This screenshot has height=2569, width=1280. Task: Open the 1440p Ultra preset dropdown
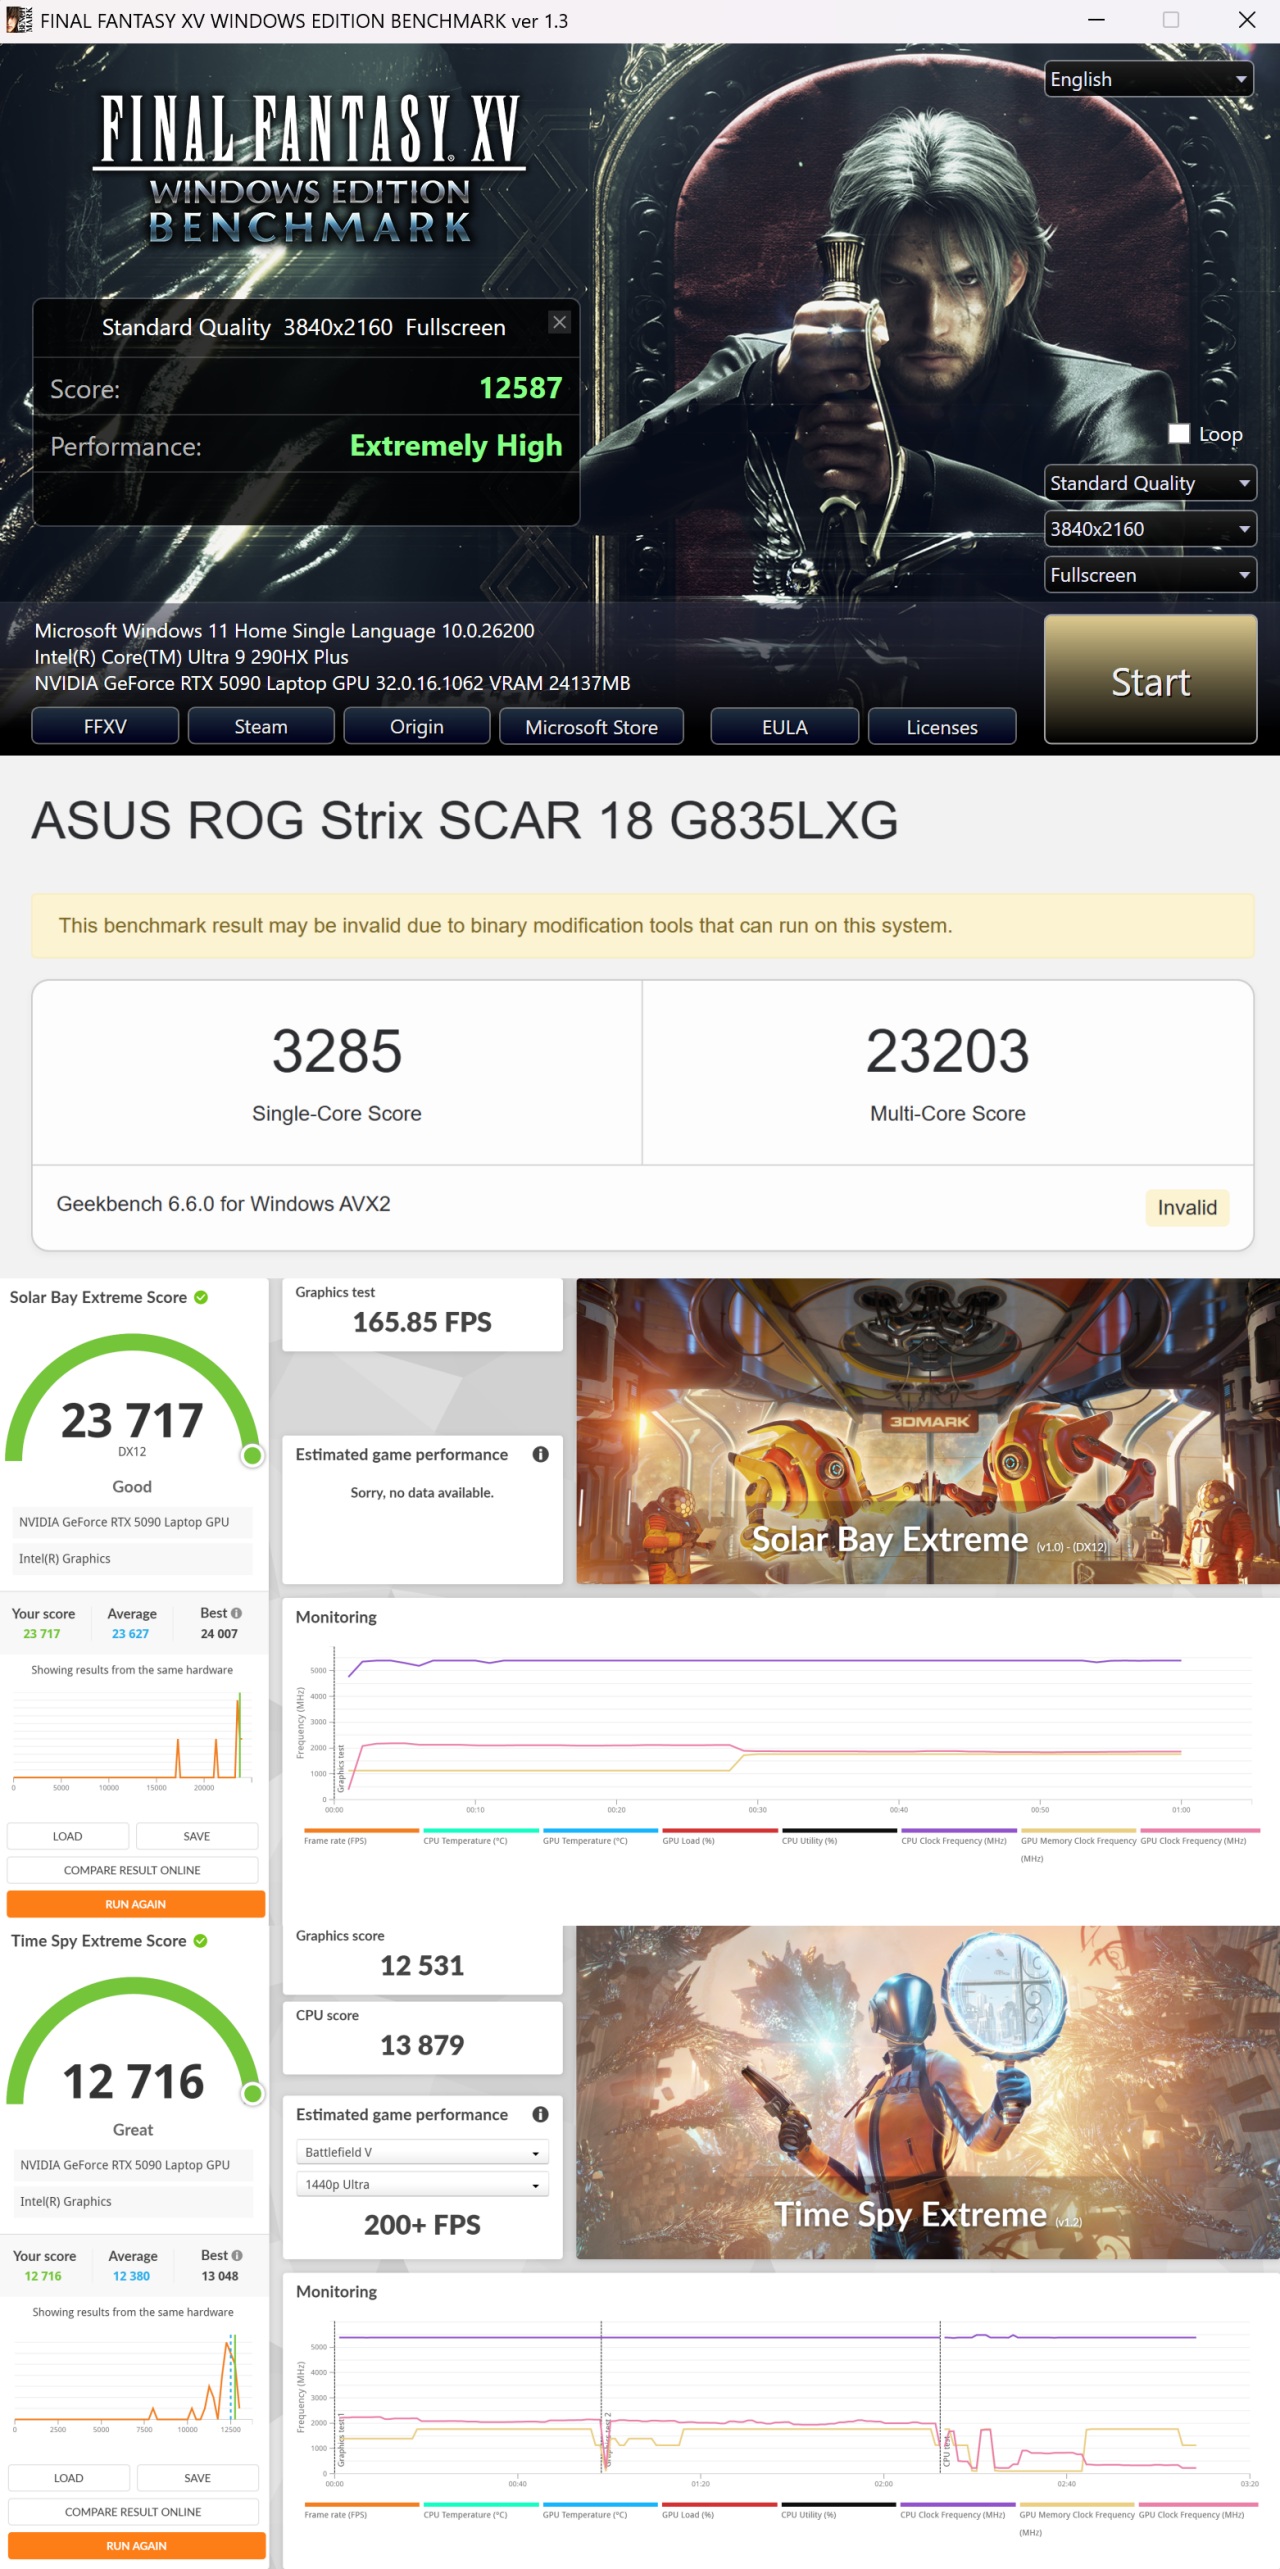[422, 2184]
